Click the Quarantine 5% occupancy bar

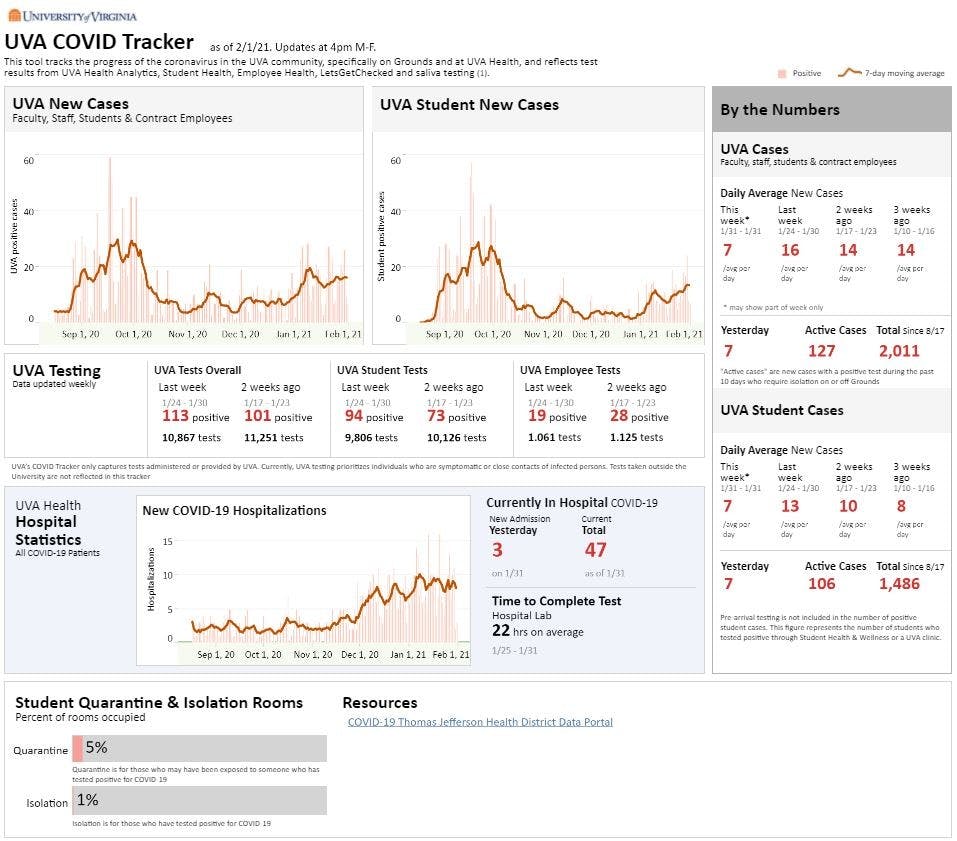[x=200, y=748]
